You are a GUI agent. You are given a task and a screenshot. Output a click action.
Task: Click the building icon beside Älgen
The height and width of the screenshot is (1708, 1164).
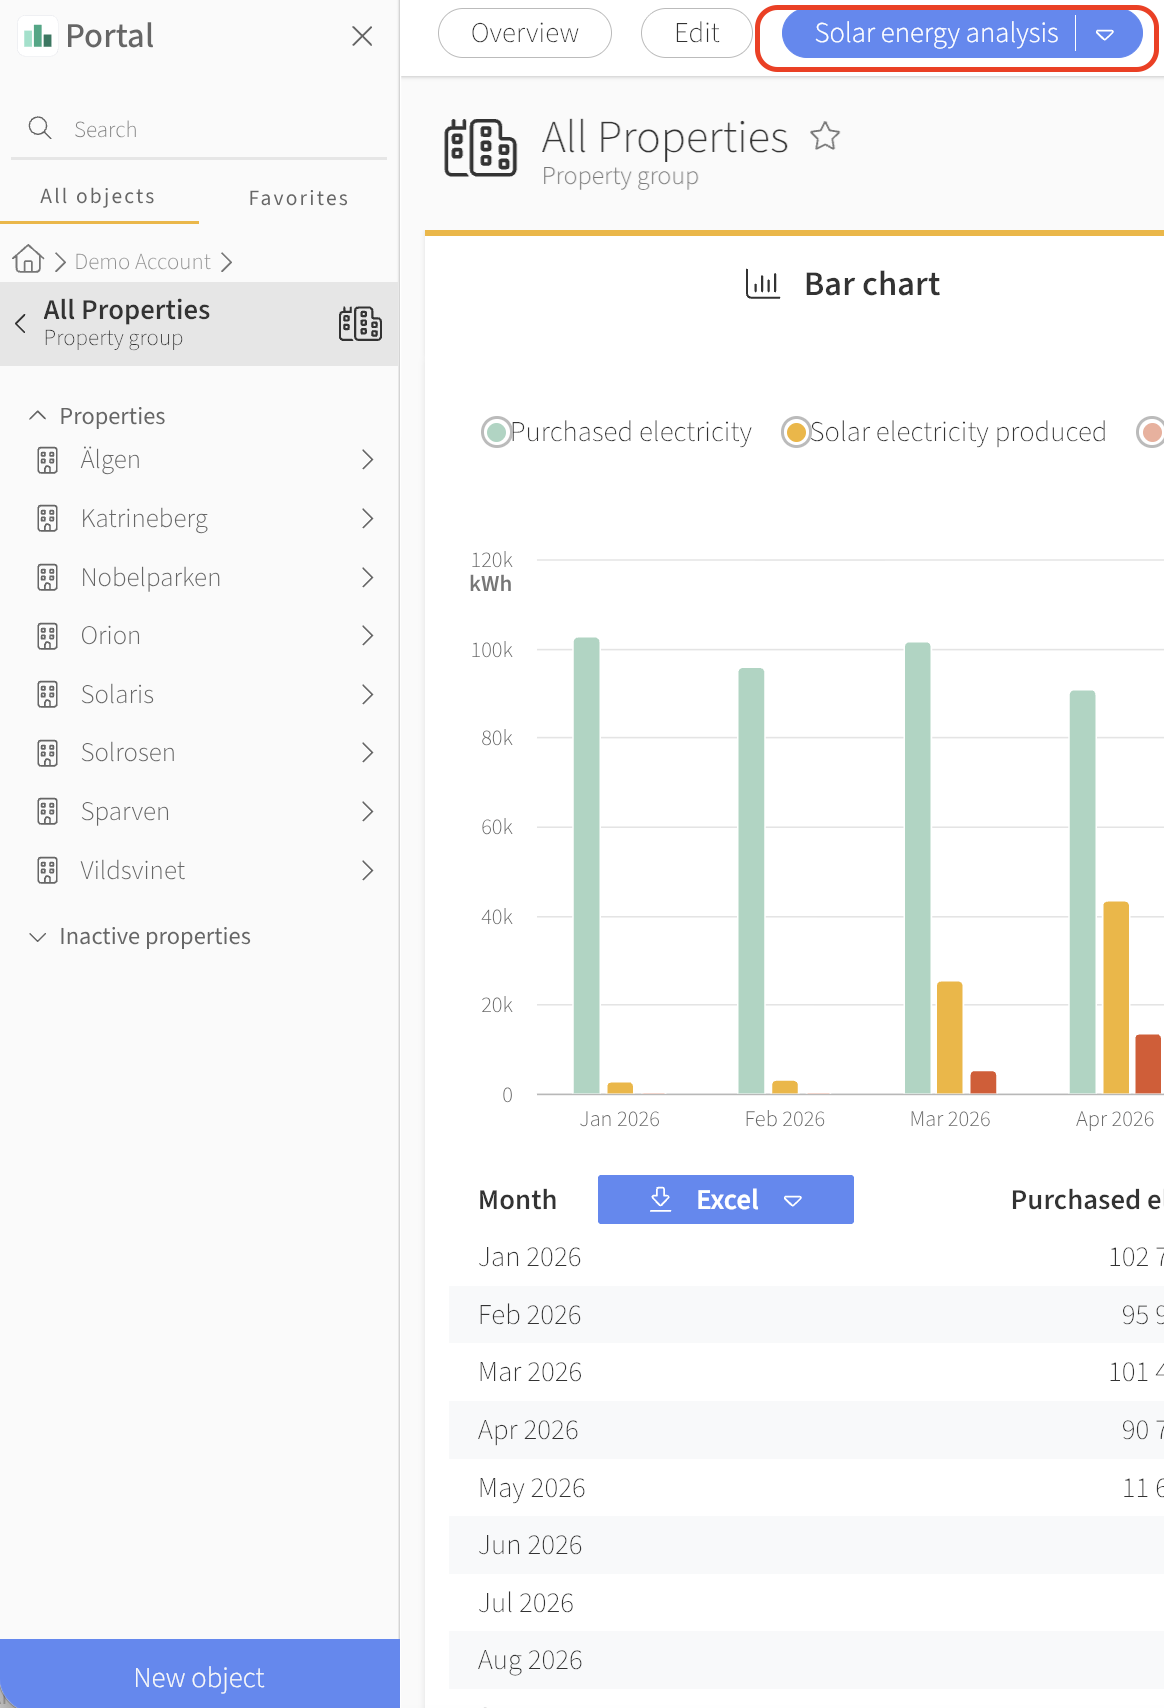(48, 460)
